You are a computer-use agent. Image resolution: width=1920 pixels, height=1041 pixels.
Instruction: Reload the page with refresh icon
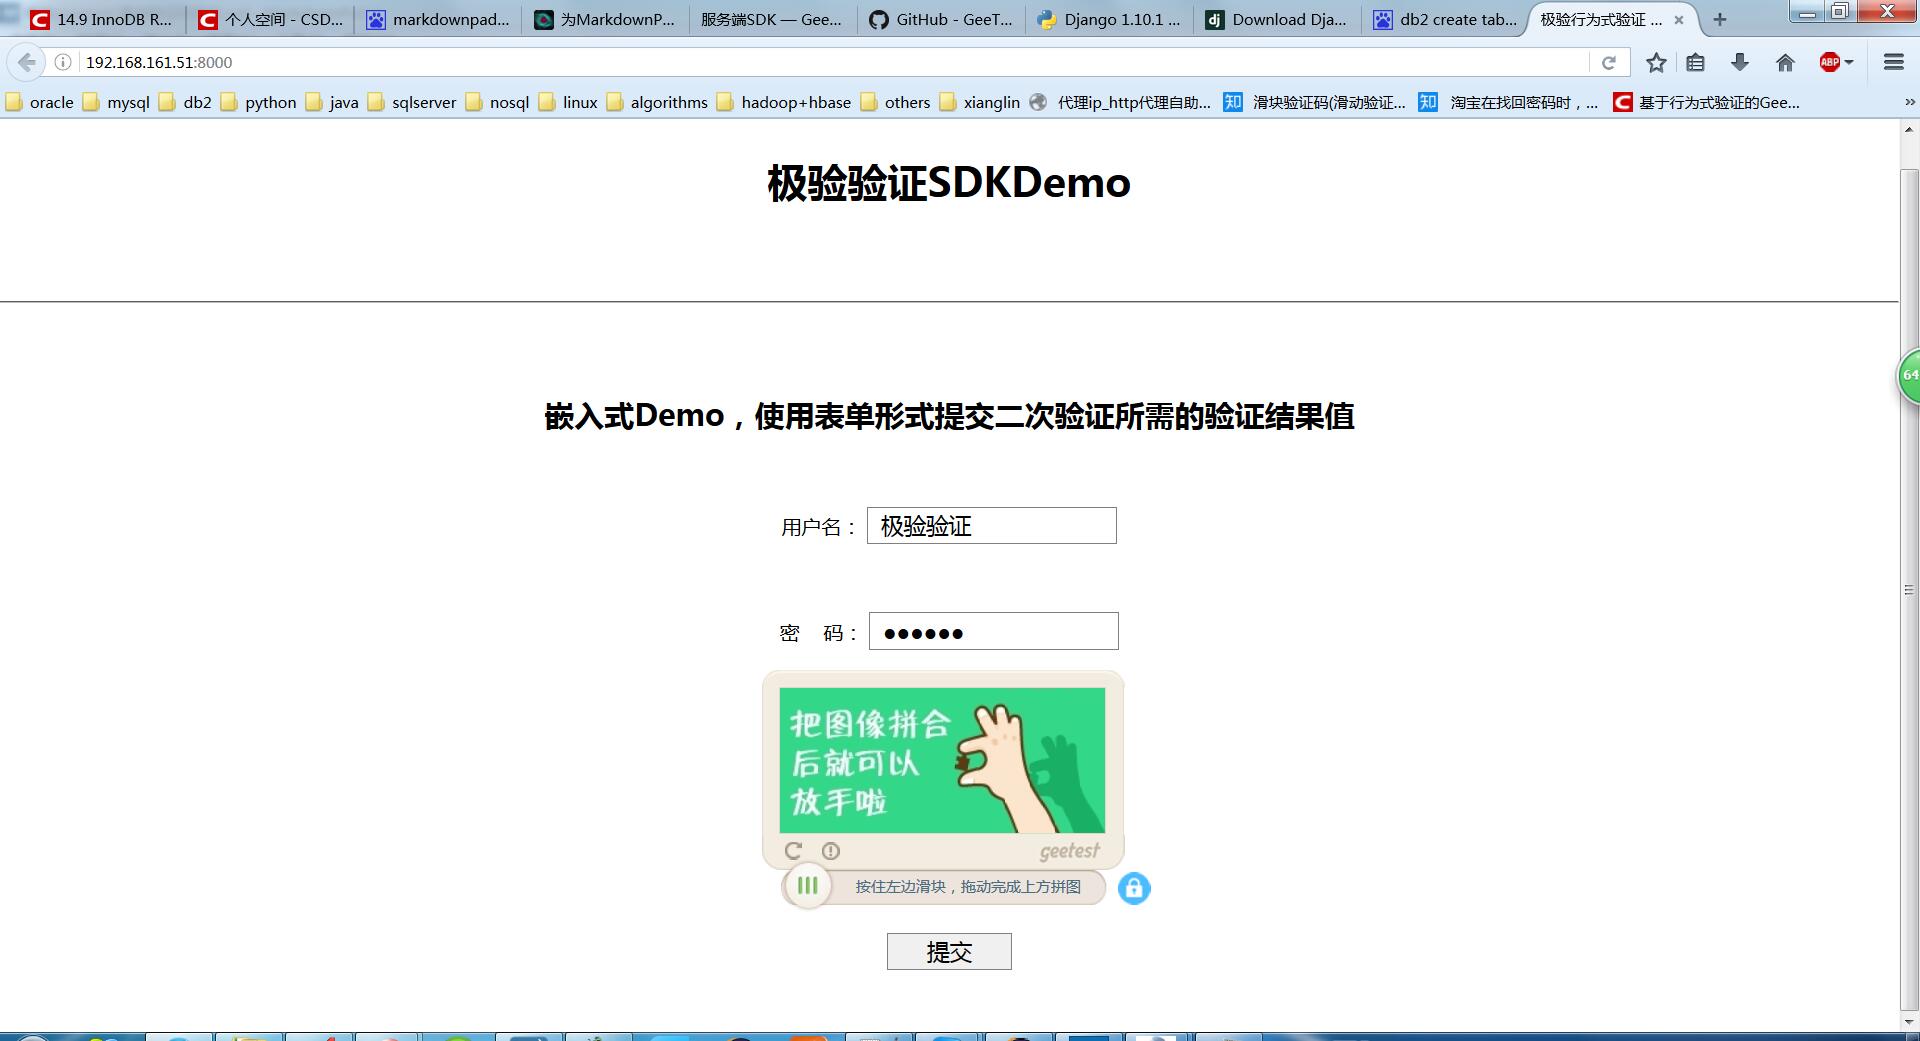click(x=1608, y=62)
